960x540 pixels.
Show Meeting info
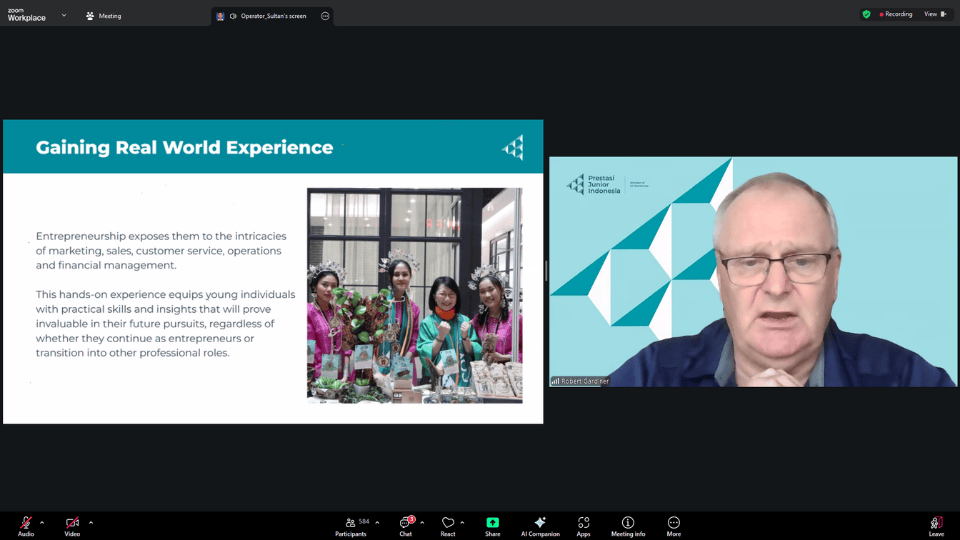tap(628, 523)
